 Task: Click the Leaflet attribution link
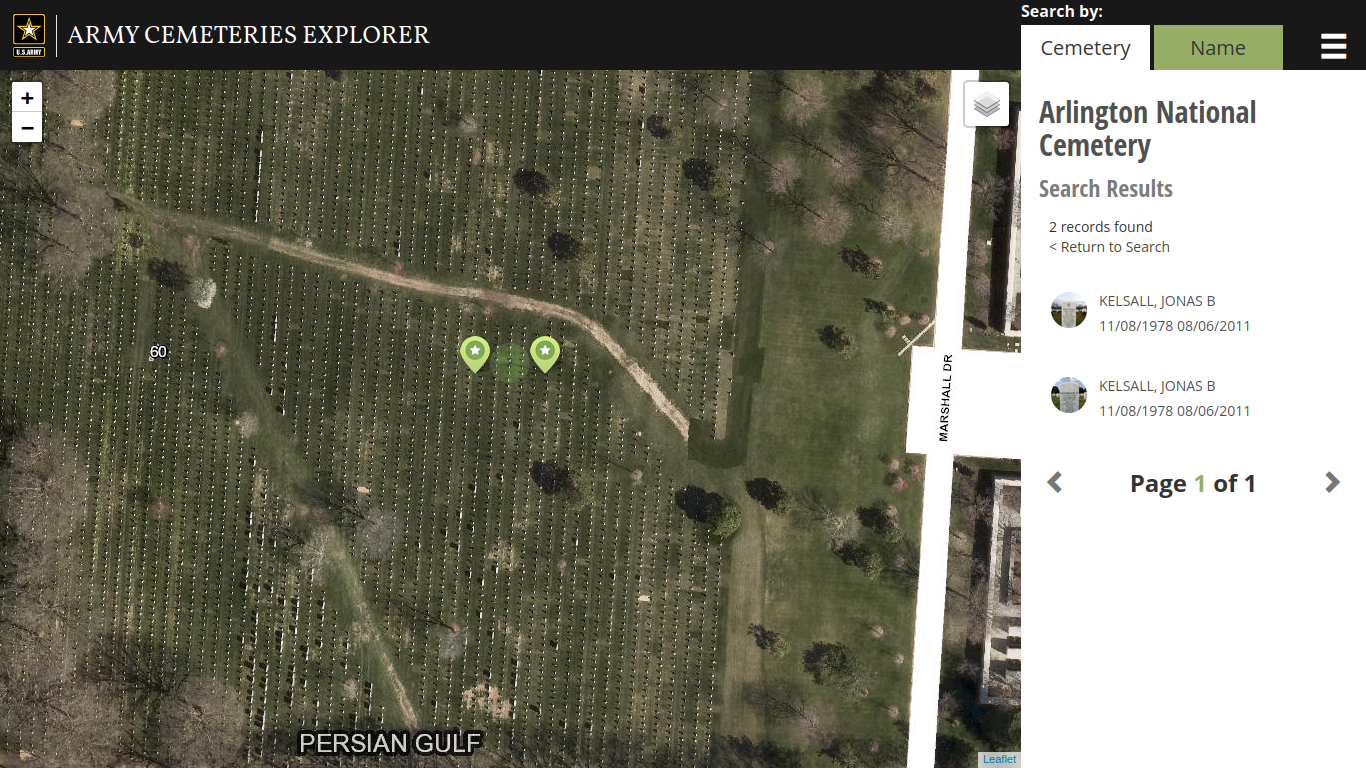[999, 759]
